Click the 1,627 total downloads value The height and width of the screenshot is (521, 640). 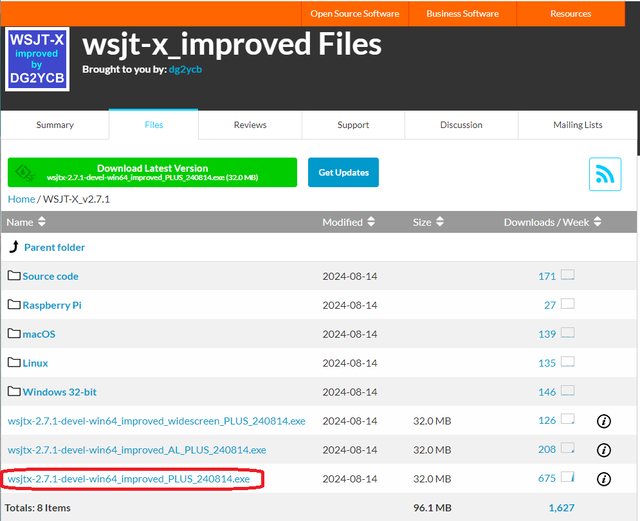tap(561, 508)
